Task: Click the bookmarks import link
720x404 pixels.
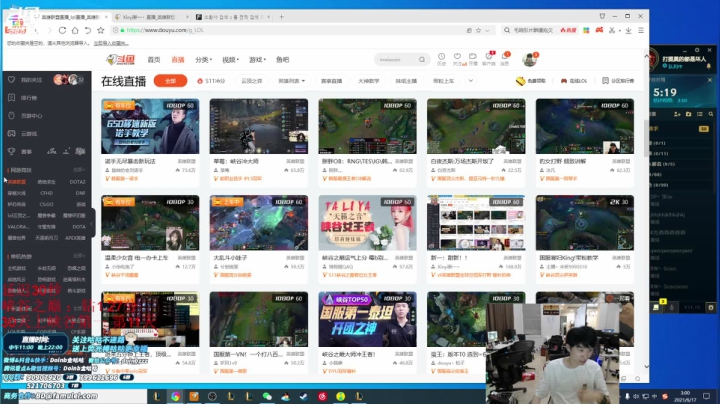Action: point(111,43)
